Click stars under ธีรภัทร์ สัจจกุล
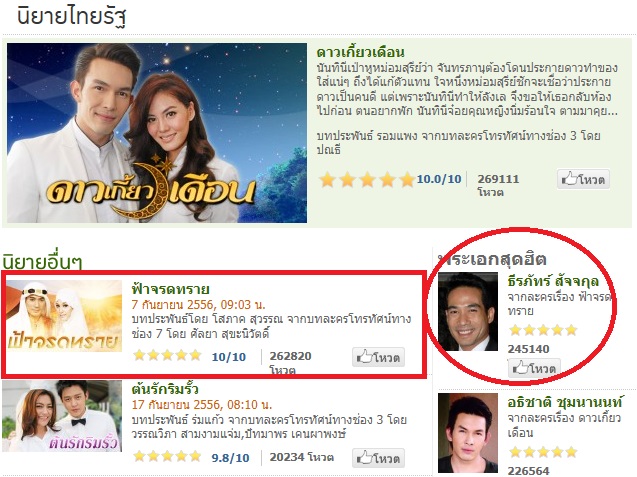The width and height of the screenshot is (637, 477). [543, 330]
